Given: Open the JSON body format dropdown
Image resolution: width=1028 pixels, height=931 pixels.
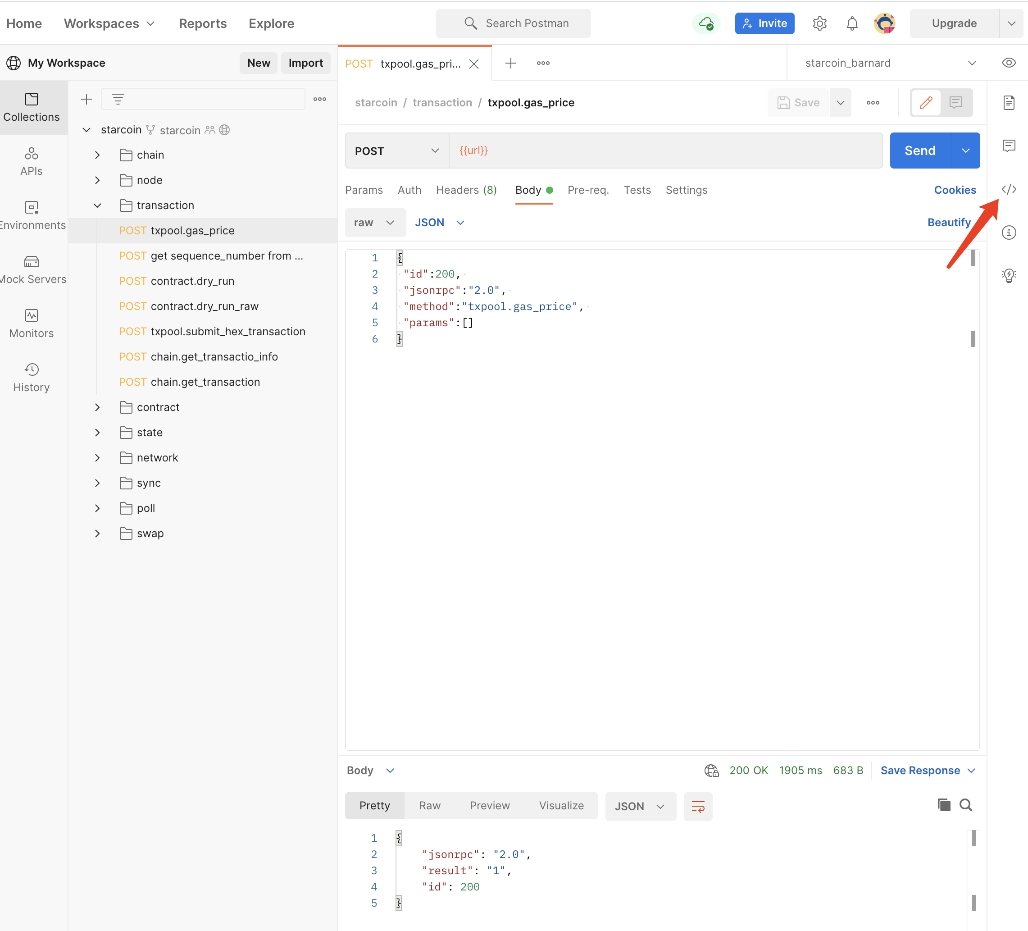Looking at the screenshot, I should 439,222.
